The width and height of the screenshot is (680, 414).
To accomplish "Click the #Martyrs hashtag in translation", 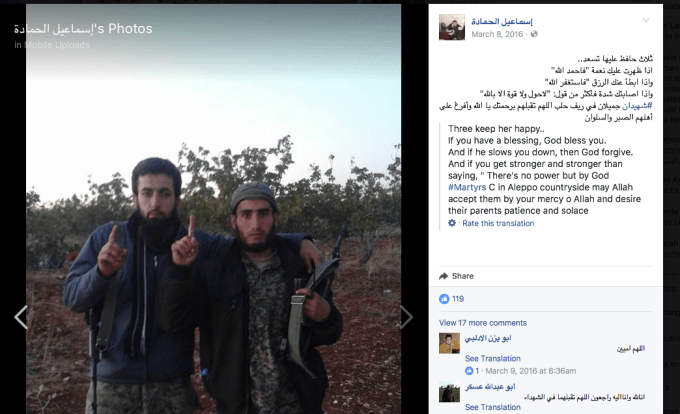I will [467, 187].
